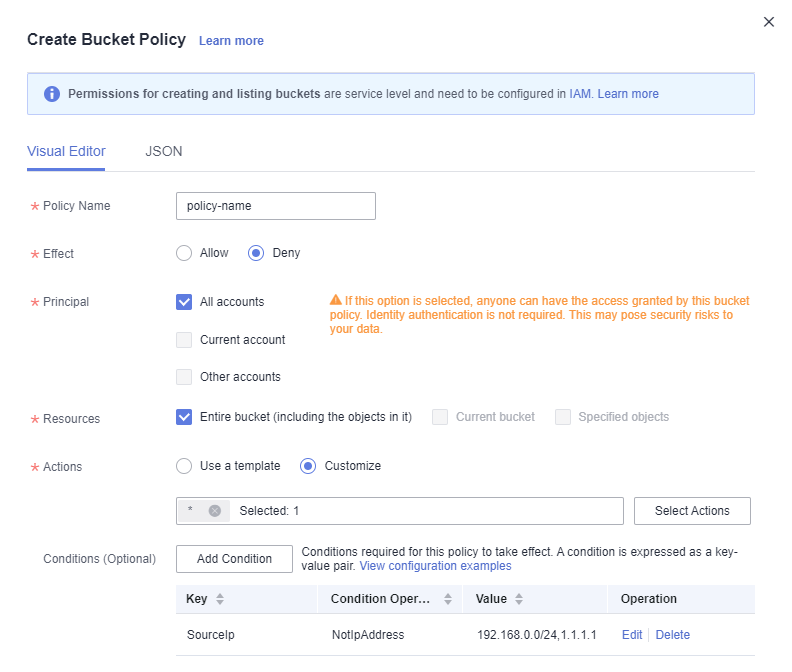Click the SourceIp key cell
Screen dimensions: 792x672
pos(211,635)
